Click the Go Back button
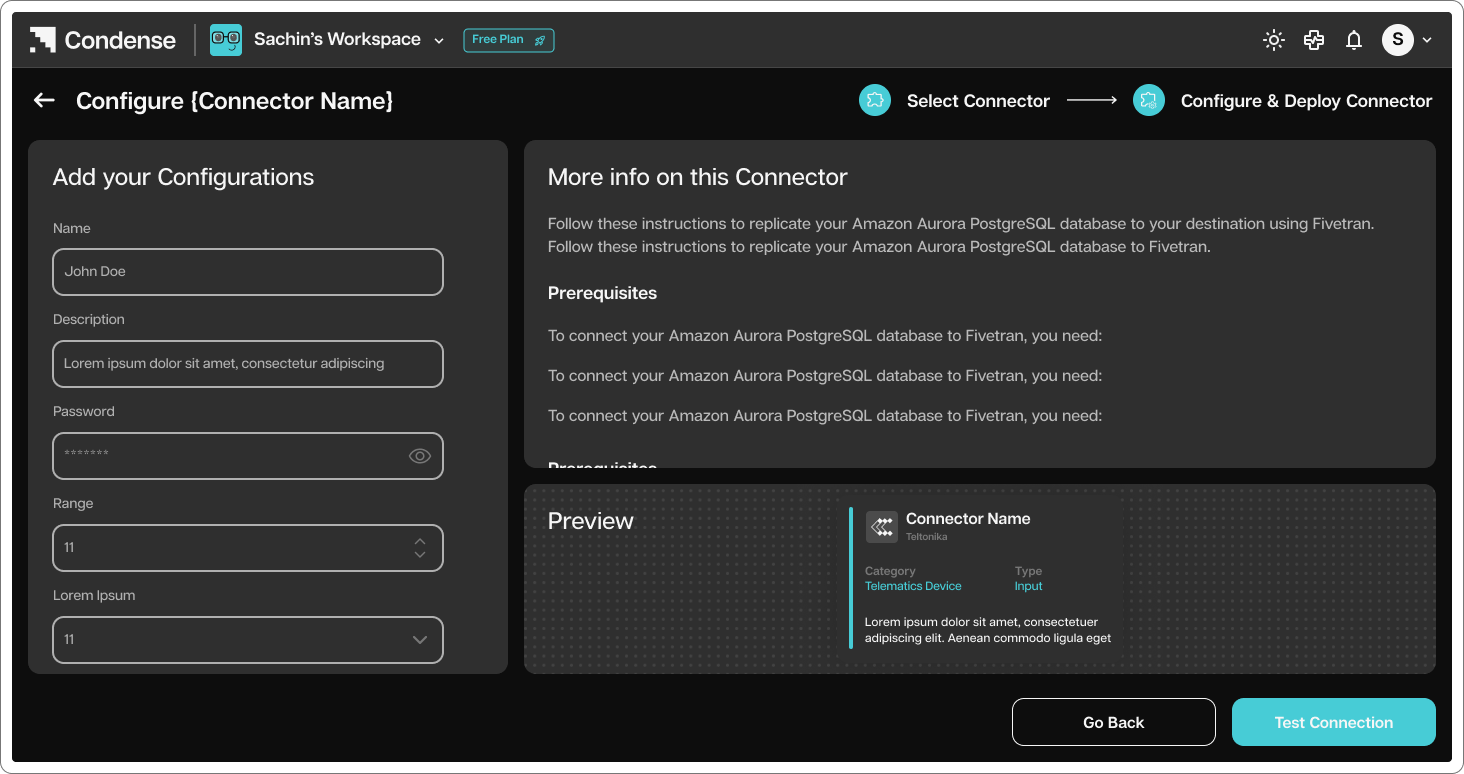1464x774 pixels. coord(1114,722)
